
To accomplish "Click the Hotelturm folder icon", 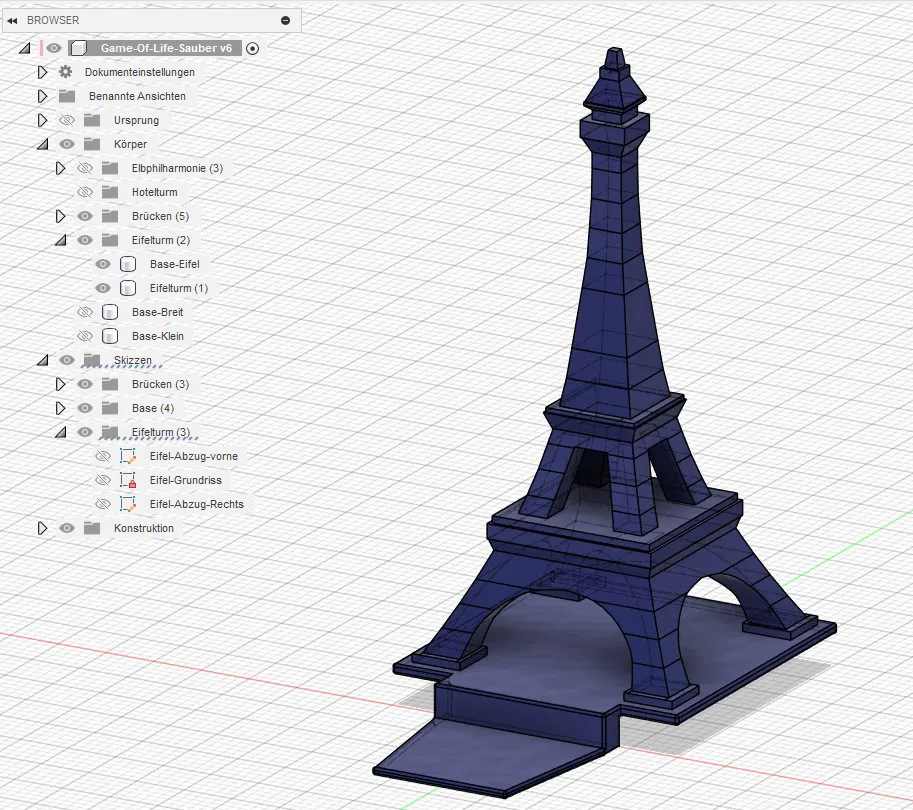I will 110,192.
